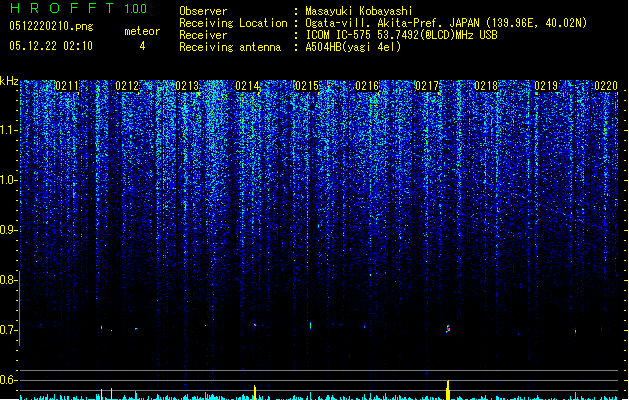This screenshot has height=400, width=629.
Task: Select the ICOM IC-575 receiver description
Action: coord(401,35)
